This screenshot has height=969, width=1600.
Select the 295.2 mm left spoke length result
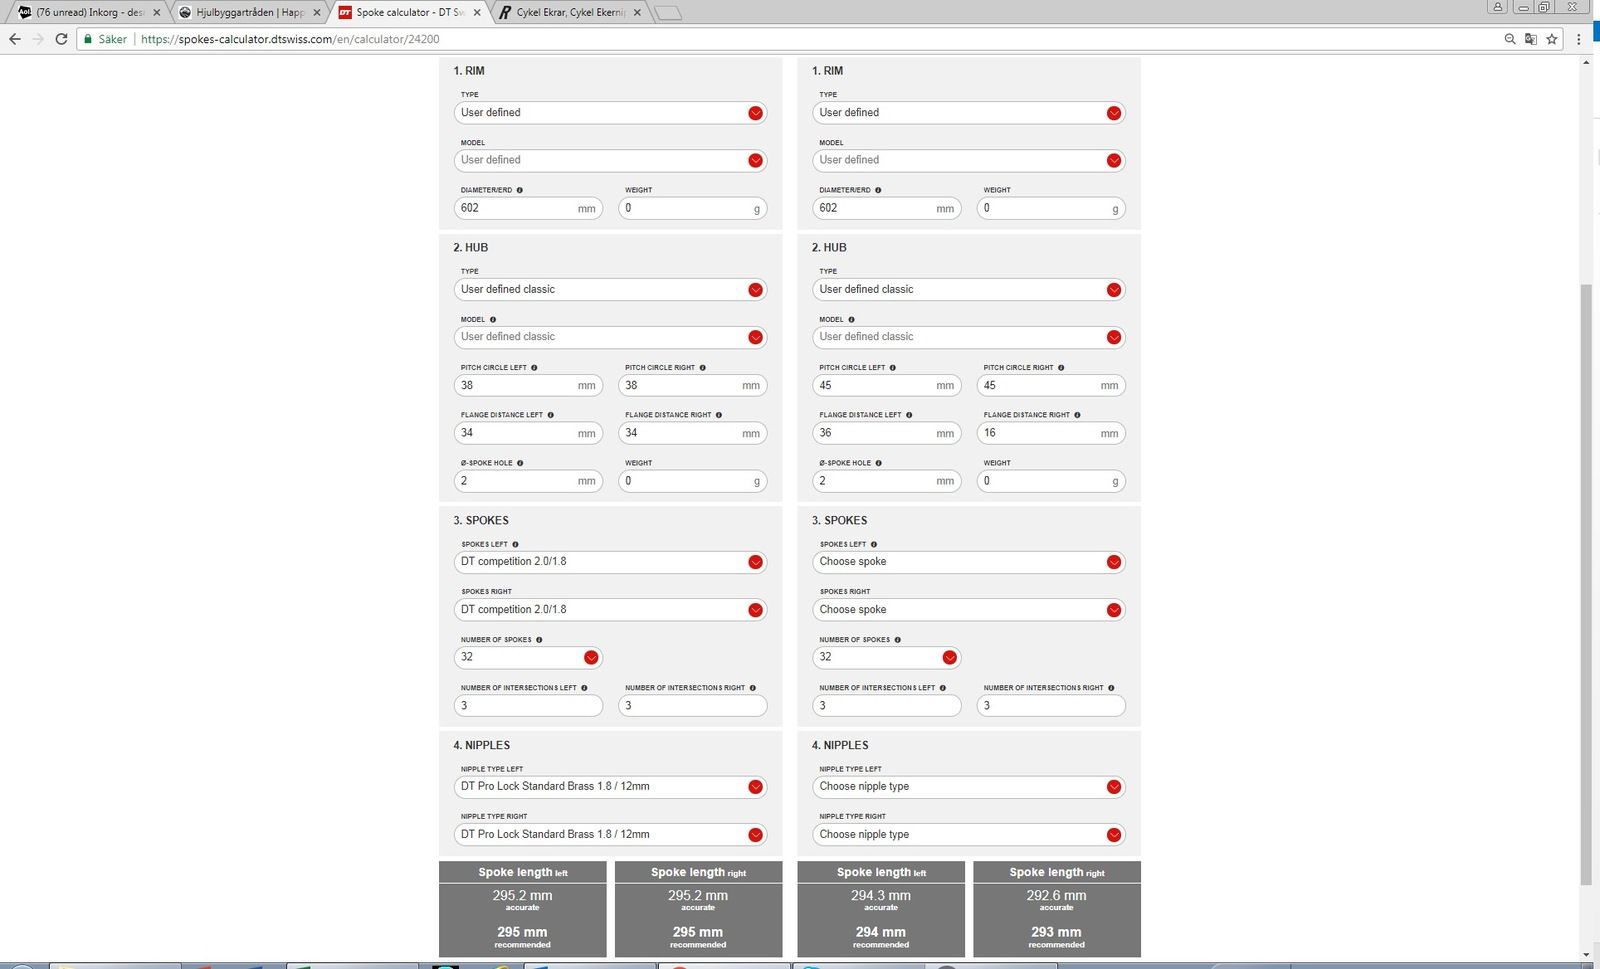[522, 896]
